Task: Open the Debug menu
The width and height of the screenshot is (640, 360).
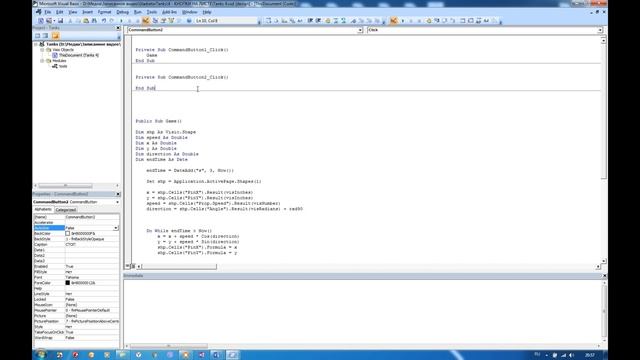Action: 122,12
